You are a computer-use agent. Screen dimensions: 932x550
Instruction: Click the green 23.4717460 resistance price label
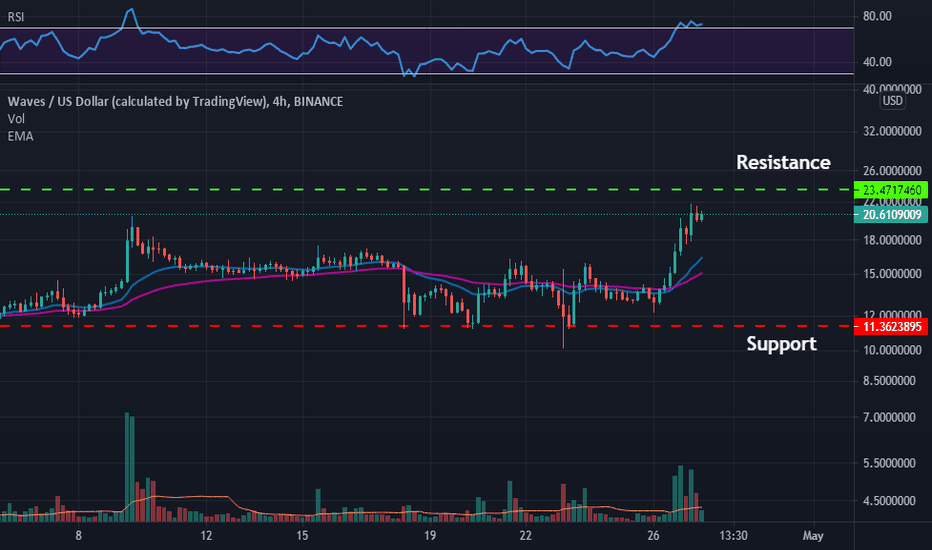(x=891, y=190)
